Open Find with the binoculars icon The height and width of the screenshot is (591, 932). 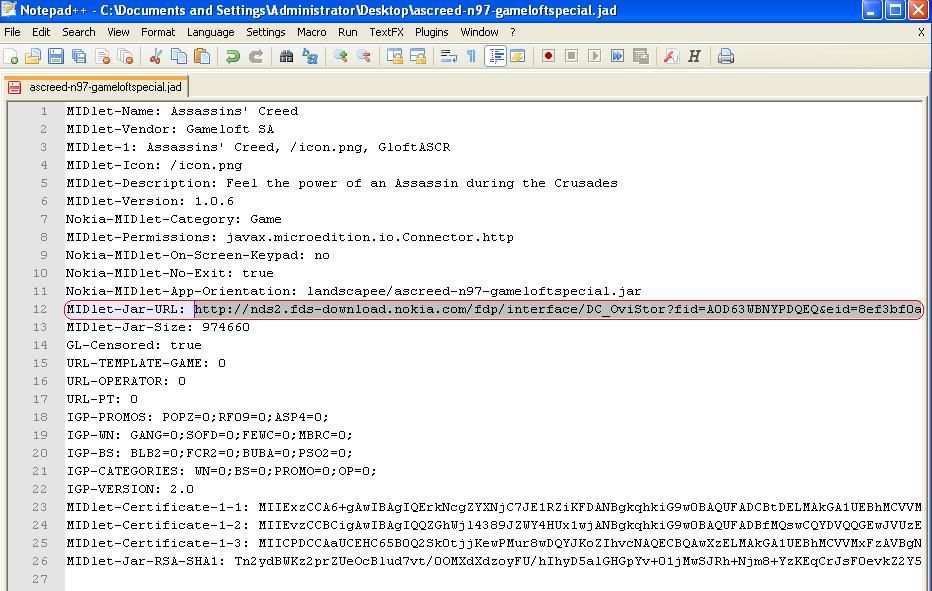[286, 56]
